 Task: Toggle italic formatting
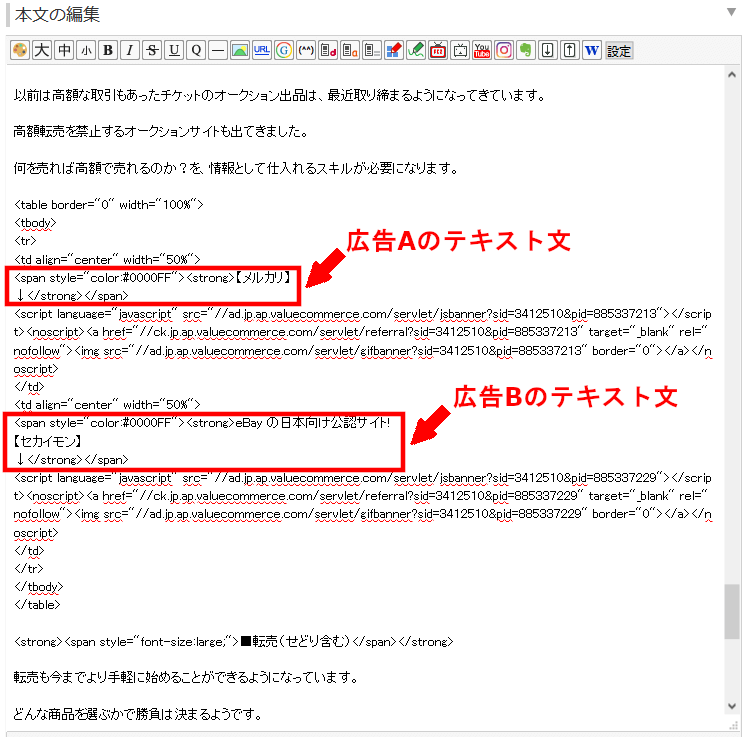click(x=130, y=50)
